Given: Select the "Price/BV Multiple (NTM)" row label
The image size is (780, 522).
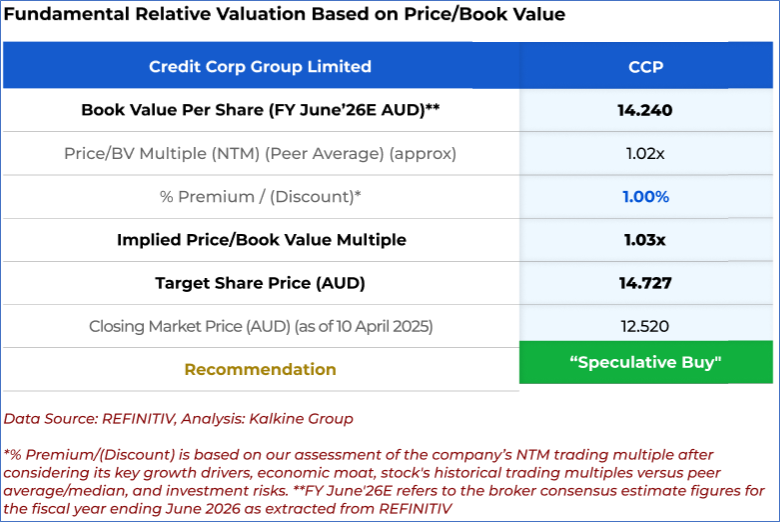Looking at the screenshot, I should pyautogui.click(x=260, y=154).
